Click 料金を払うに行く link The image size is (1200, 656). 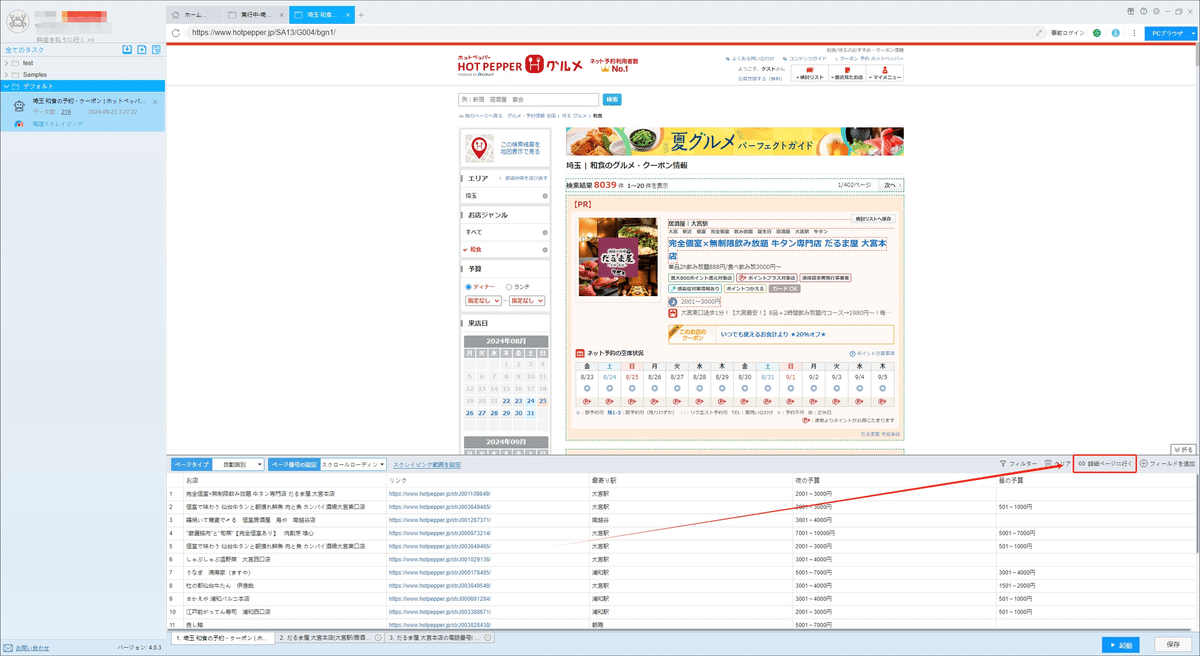[x=63, y=39]
